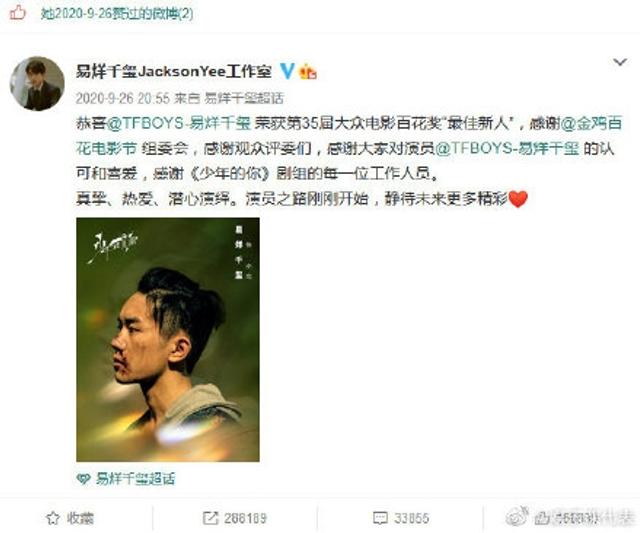Click the comment bubble icon
The height and width of the screenshot is (533, 640).
click(x=380, y=518)
